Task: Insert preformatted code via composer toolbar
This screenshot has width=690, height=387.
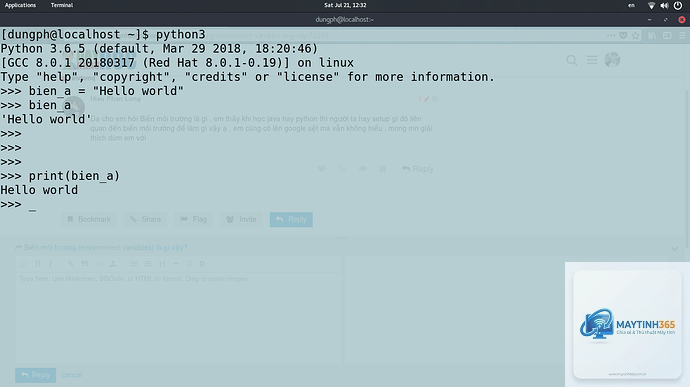Action: tap(99, 264)
